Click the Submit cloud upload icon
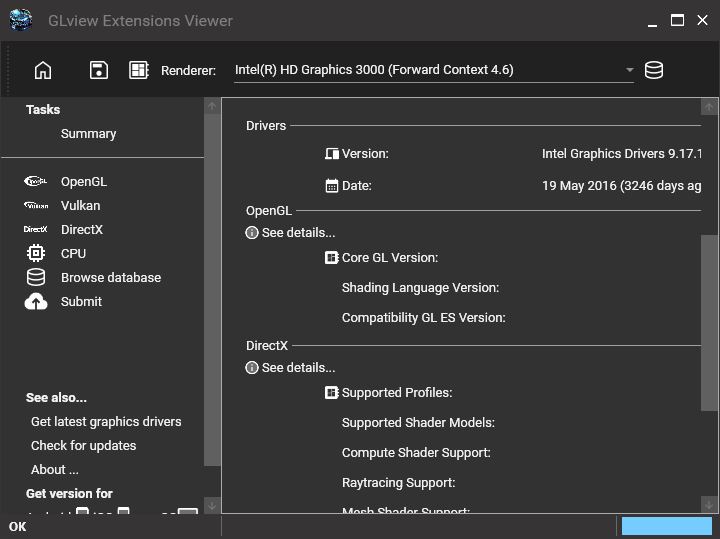The width and height of the screenshot is (720, 539). click(36, 302)
